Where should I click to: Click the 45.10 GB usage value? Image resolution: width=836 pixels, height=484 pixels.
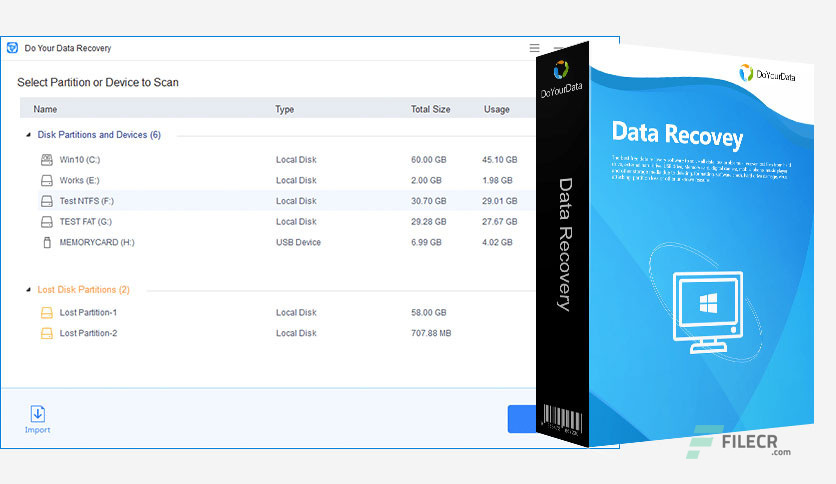pyautogui.click(x=500, y=159)
